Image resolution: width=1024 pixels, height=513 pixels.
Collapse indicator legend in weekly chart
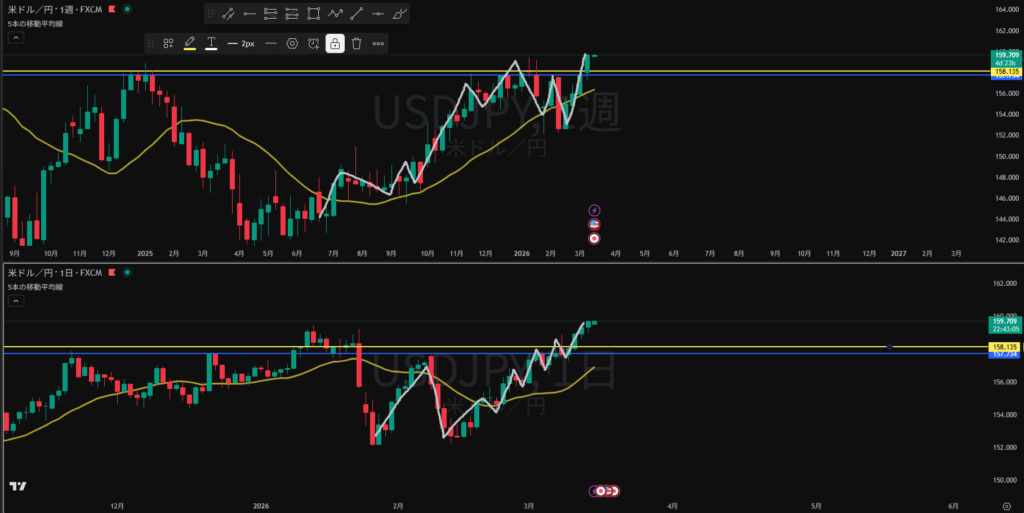click(15, 38)
